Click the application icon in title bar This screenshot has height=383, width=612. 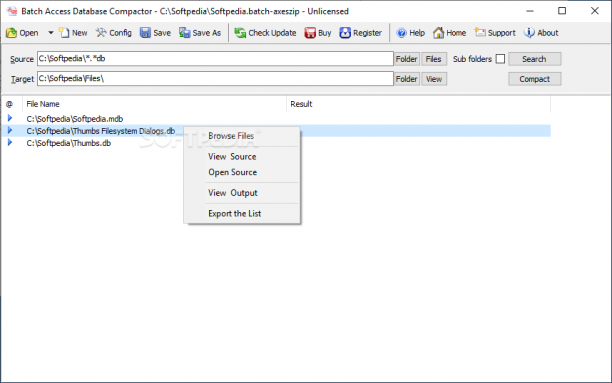click(12, 11)
